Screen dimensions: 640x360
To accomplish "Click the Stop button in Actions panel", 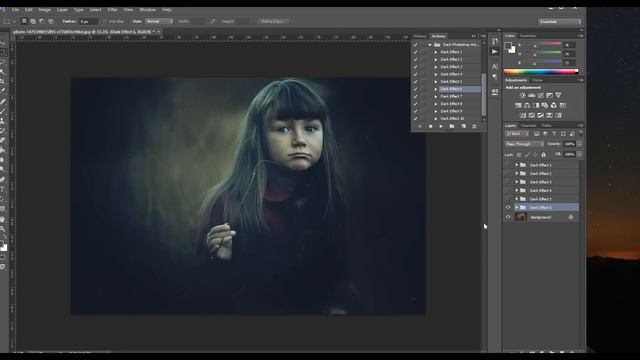I will pos(431,127).
